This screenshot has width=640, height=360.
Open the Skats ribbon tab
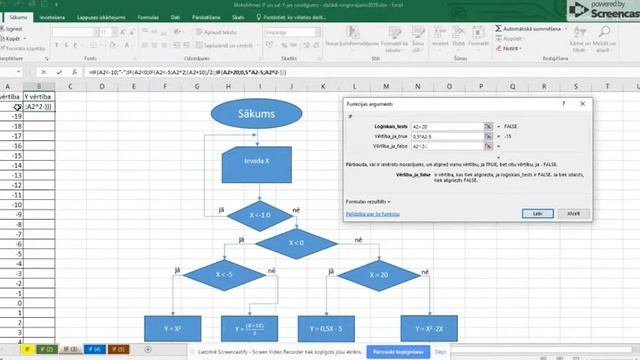(238, 17)
